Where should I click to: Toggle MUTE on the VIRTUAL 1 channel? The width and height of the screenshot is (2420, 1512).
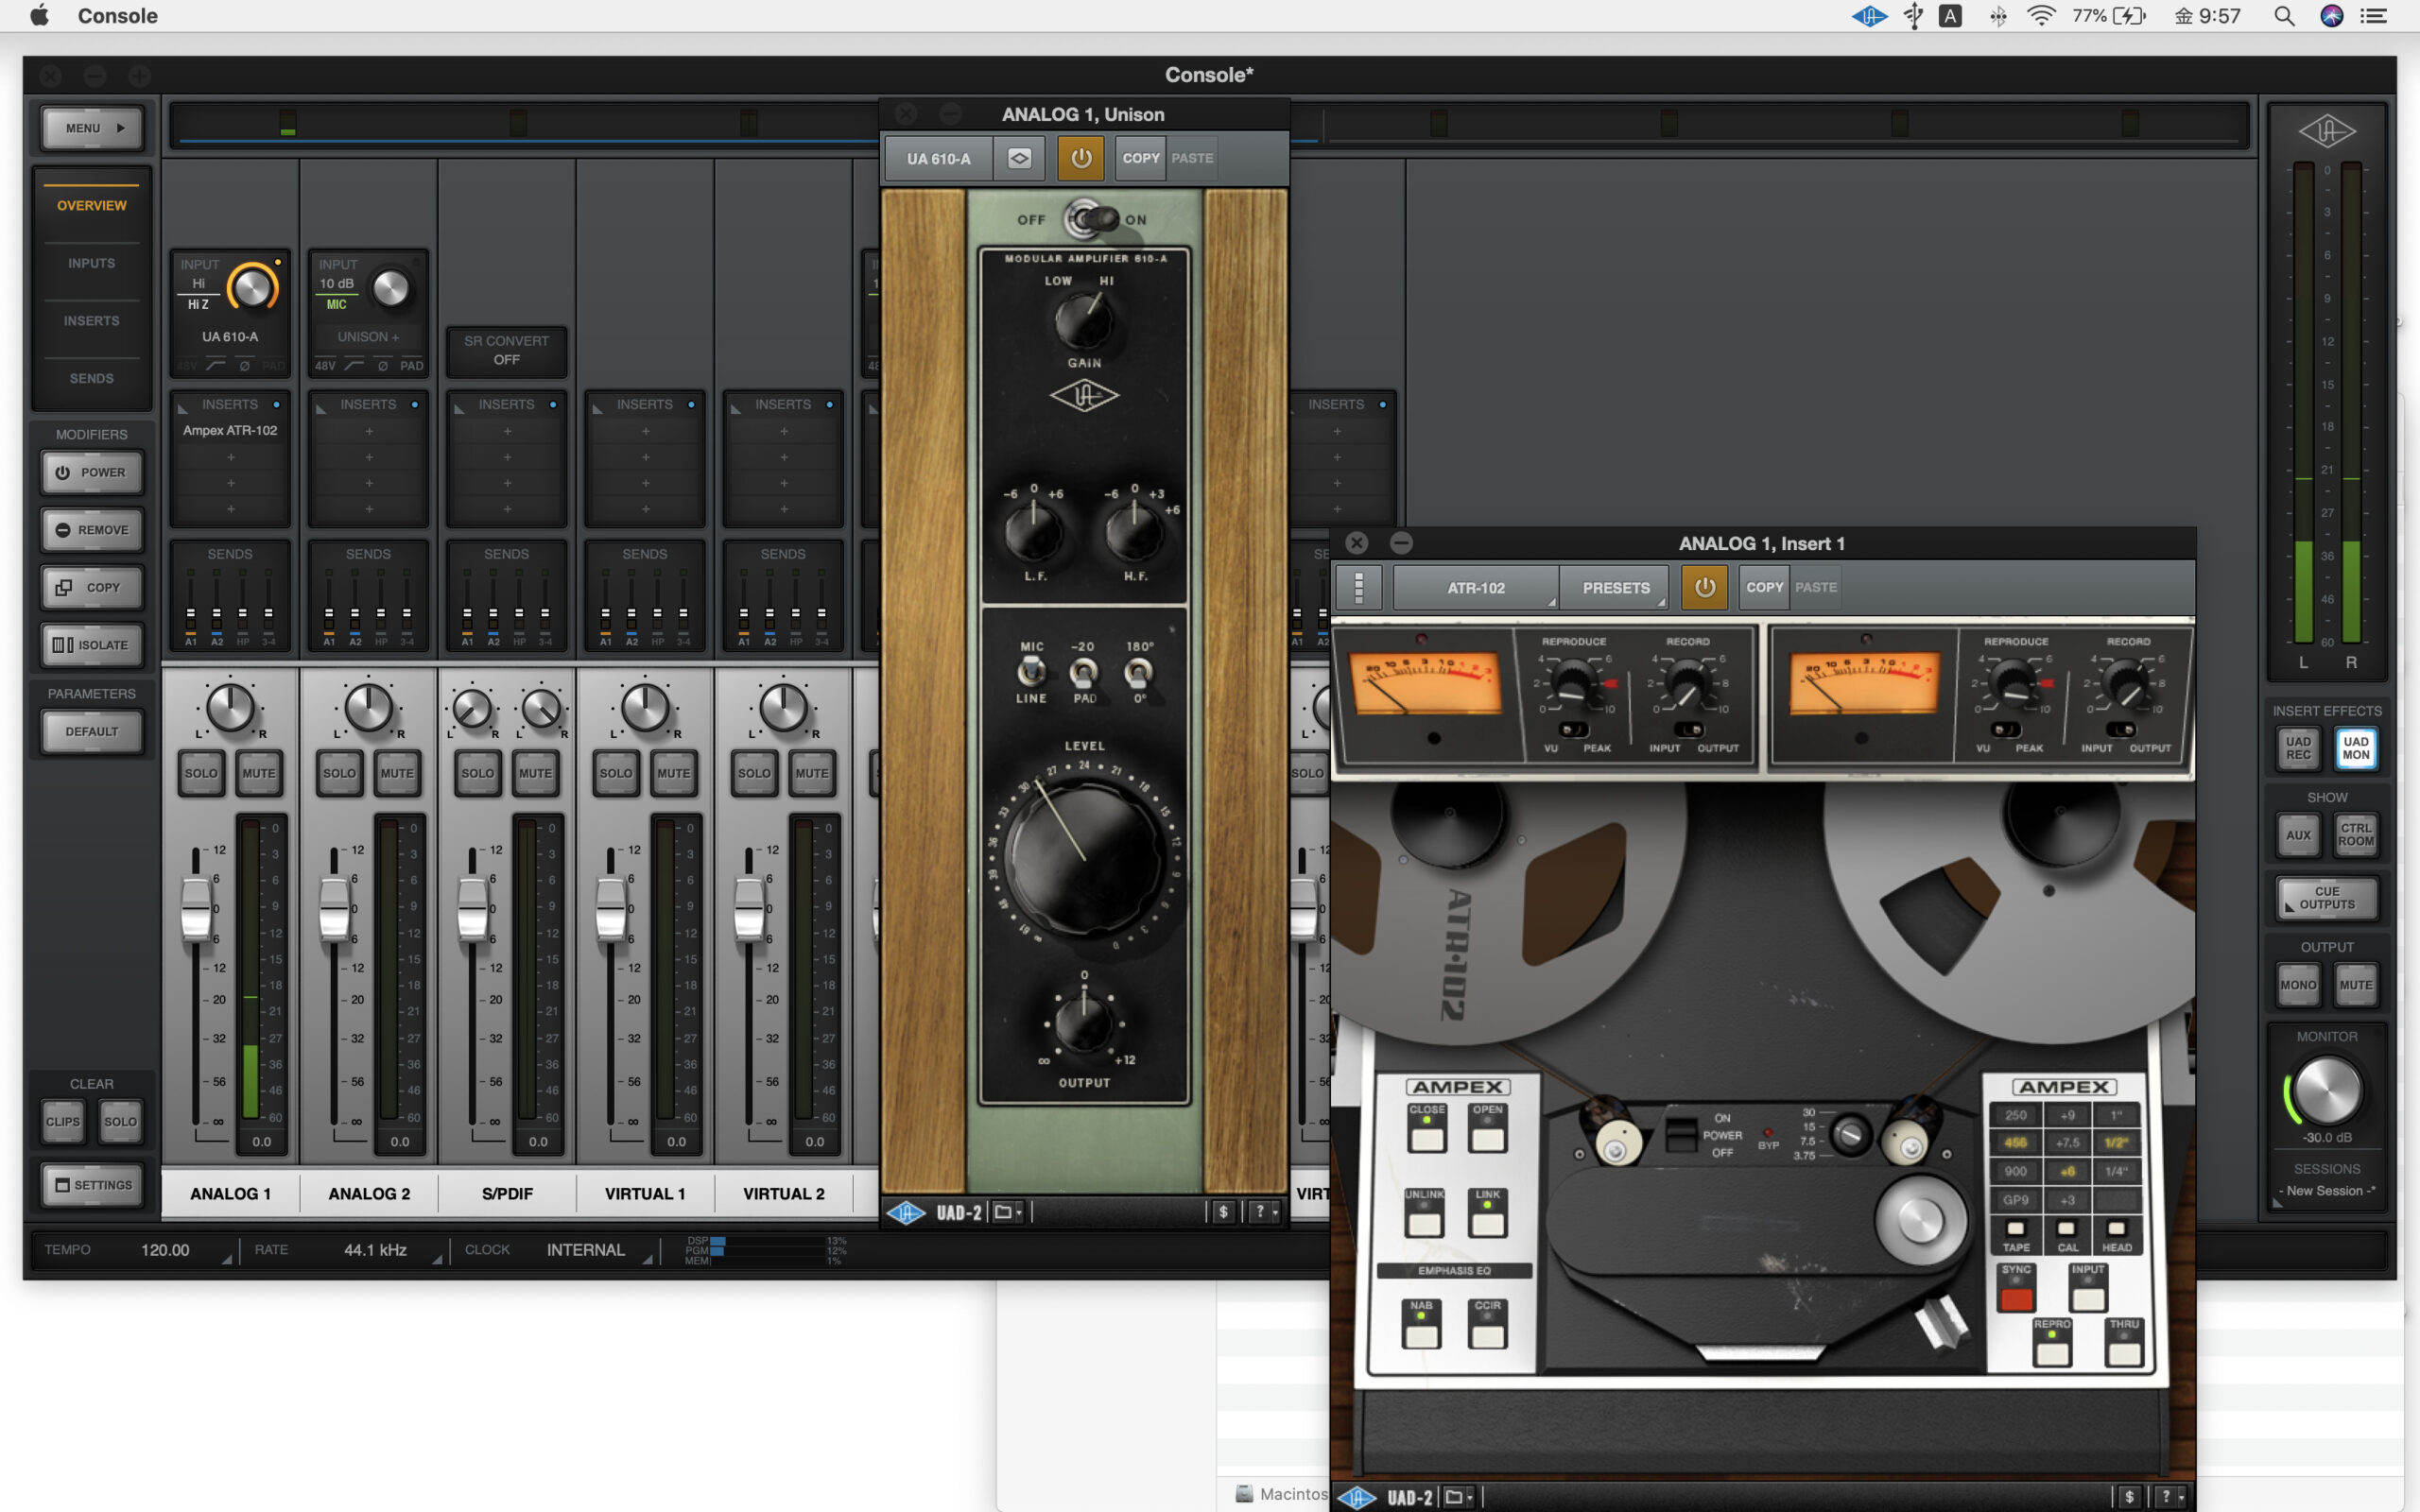(x=674, y=773)
